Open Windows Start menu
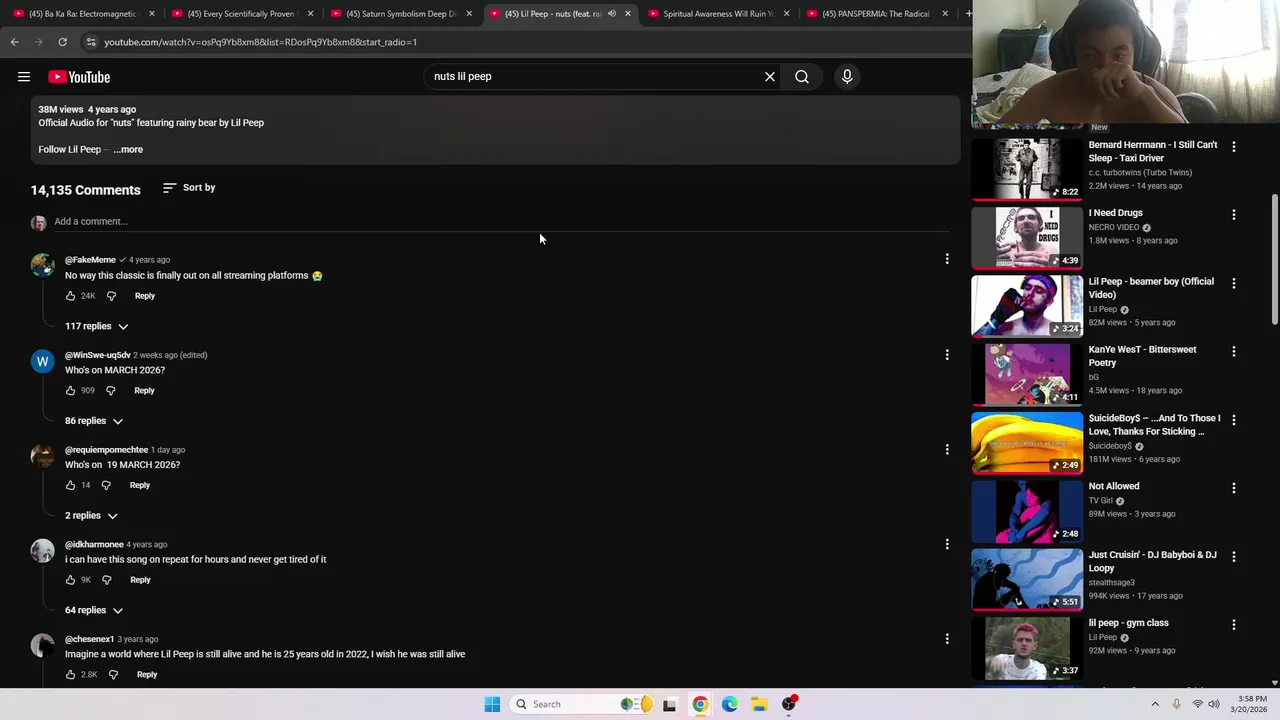The height and width of the screenshot is (720, 1280). 492,704
